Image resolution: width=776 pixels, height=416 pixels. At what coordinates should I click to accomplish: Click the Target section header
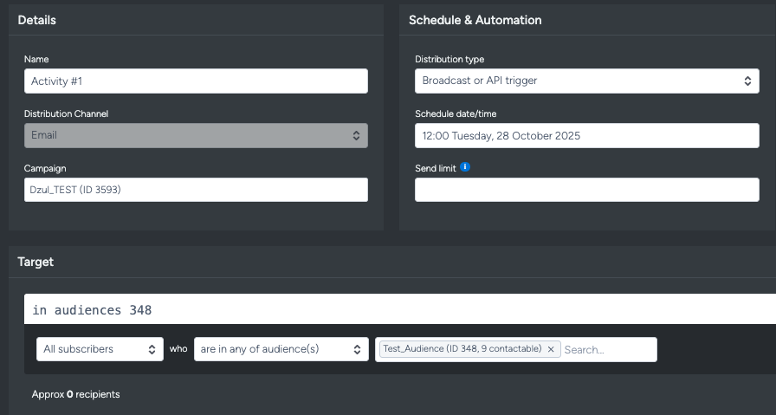[36, 262]
